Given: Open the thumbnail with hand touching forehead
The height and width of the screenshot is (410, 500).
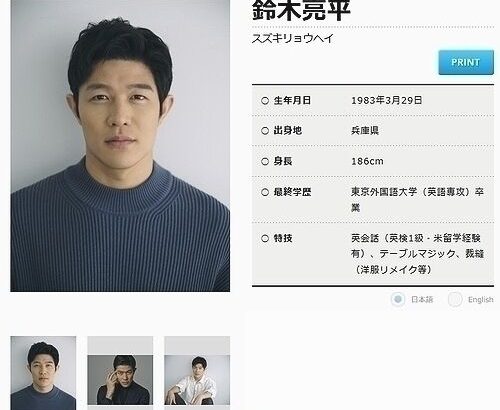Looking at the screenshot, I should point(120,379).
